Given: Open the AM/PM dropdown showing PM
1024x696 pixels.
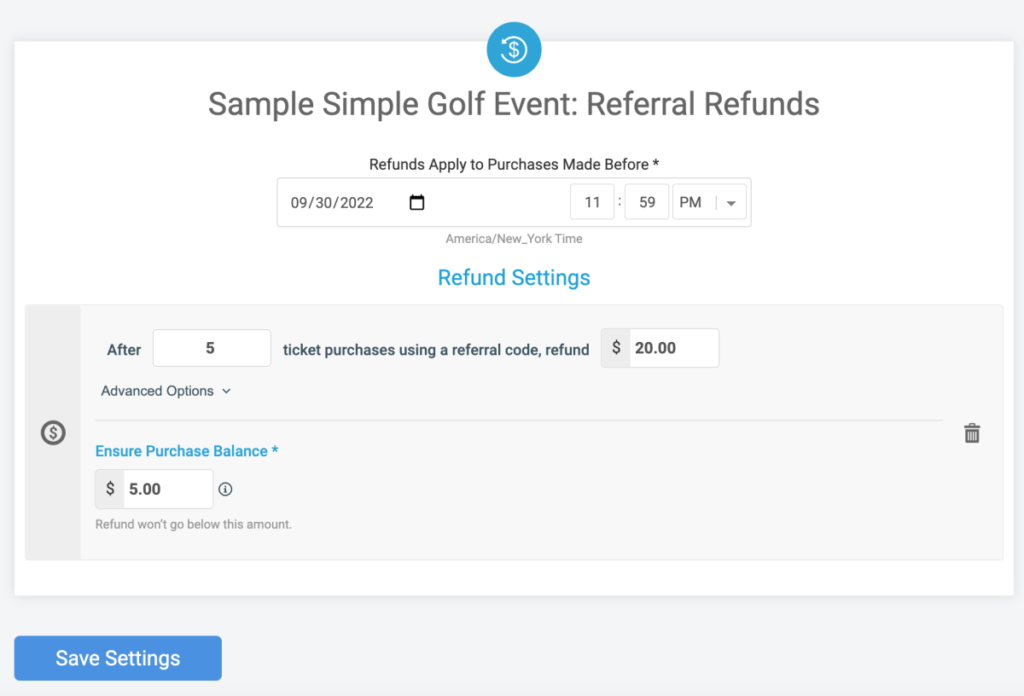Looking at the screenshot, I should [710, 203].
